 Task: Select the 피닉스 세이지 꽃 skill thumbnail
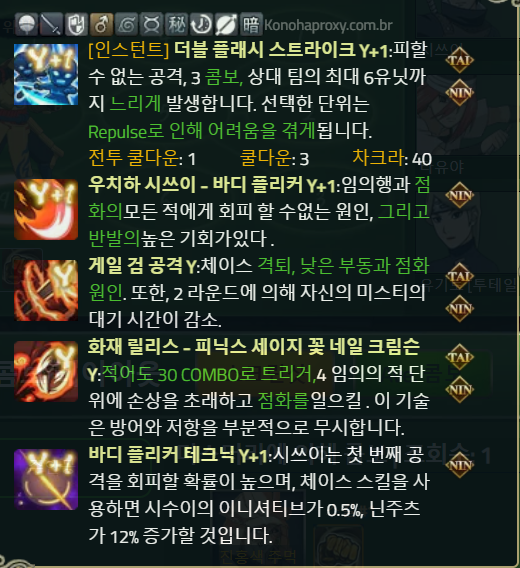click(46, 371)
